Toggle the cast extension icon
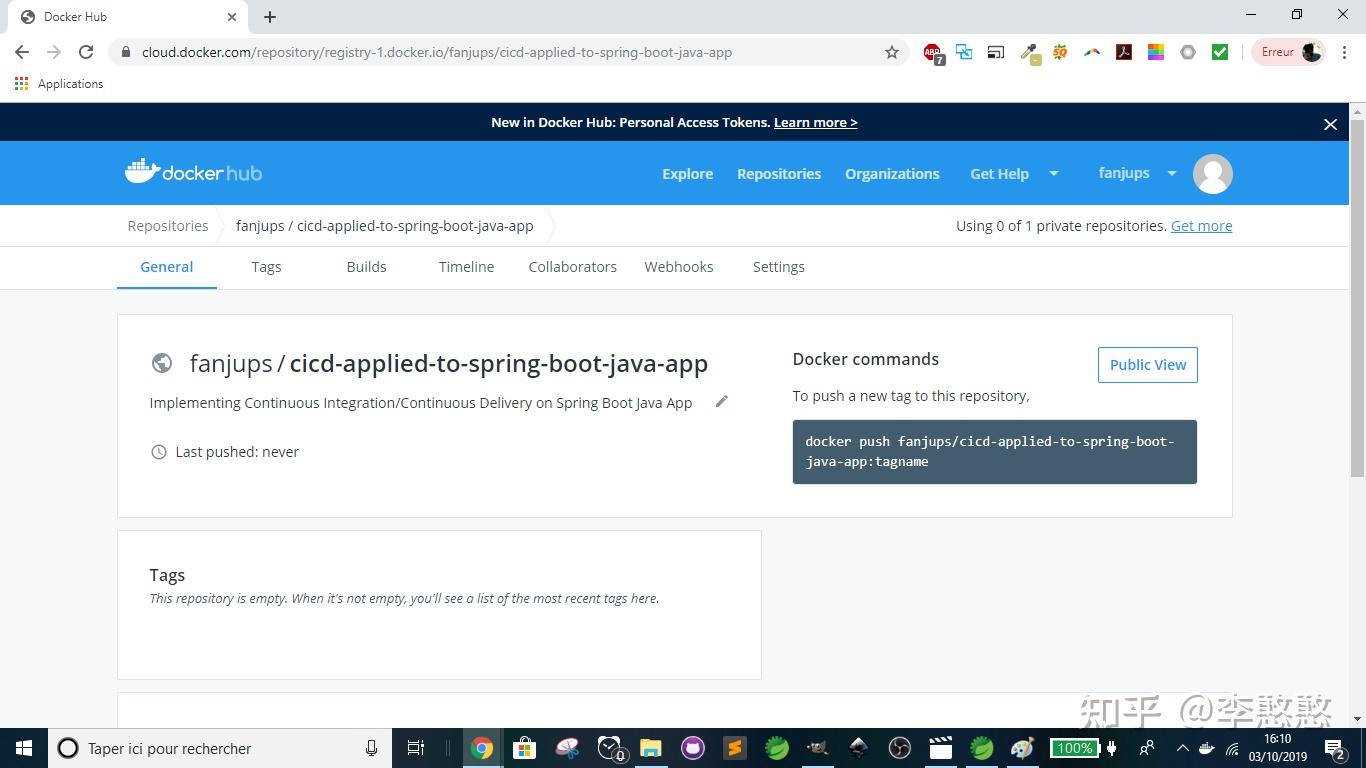 [x=995, y=52]
